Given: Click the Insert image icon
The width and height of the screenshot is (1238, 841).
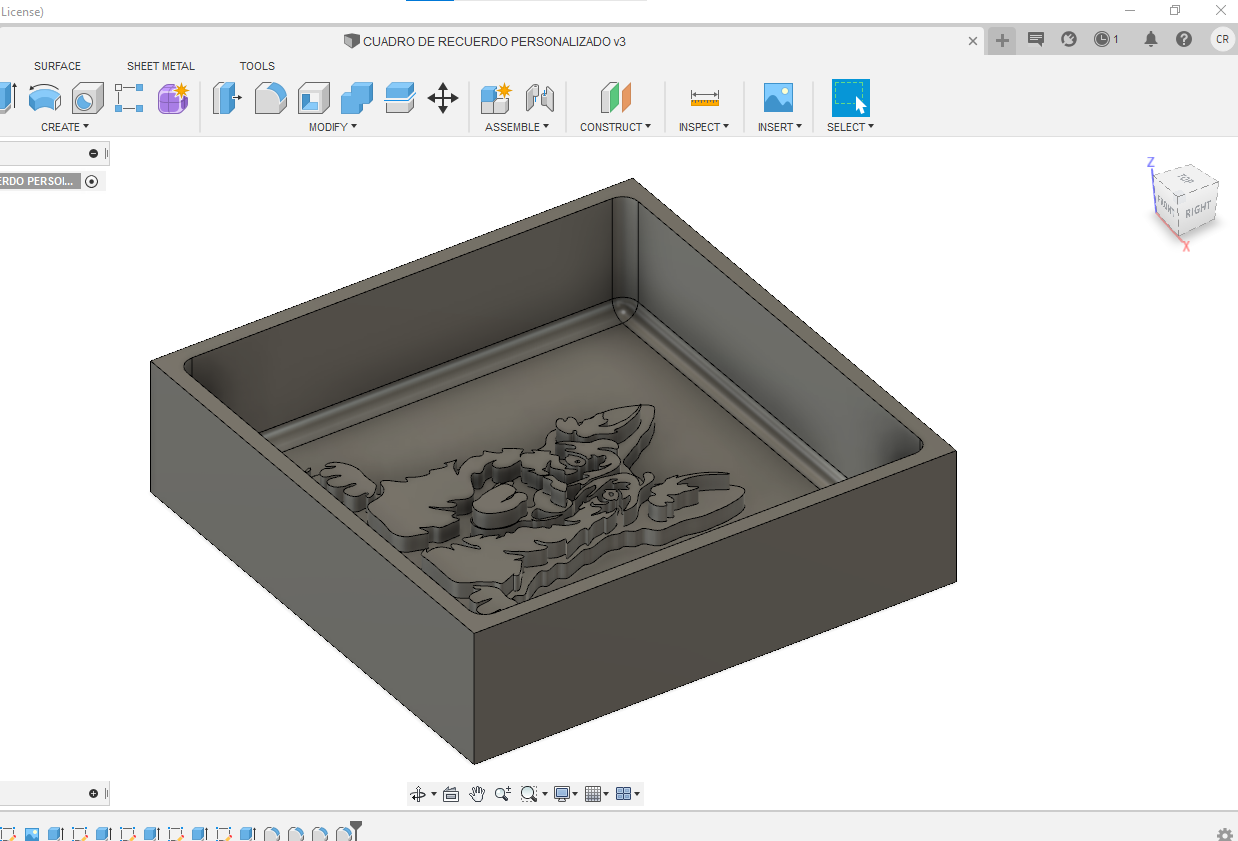Looking at the screenshot, I should (x=778, y=98).
